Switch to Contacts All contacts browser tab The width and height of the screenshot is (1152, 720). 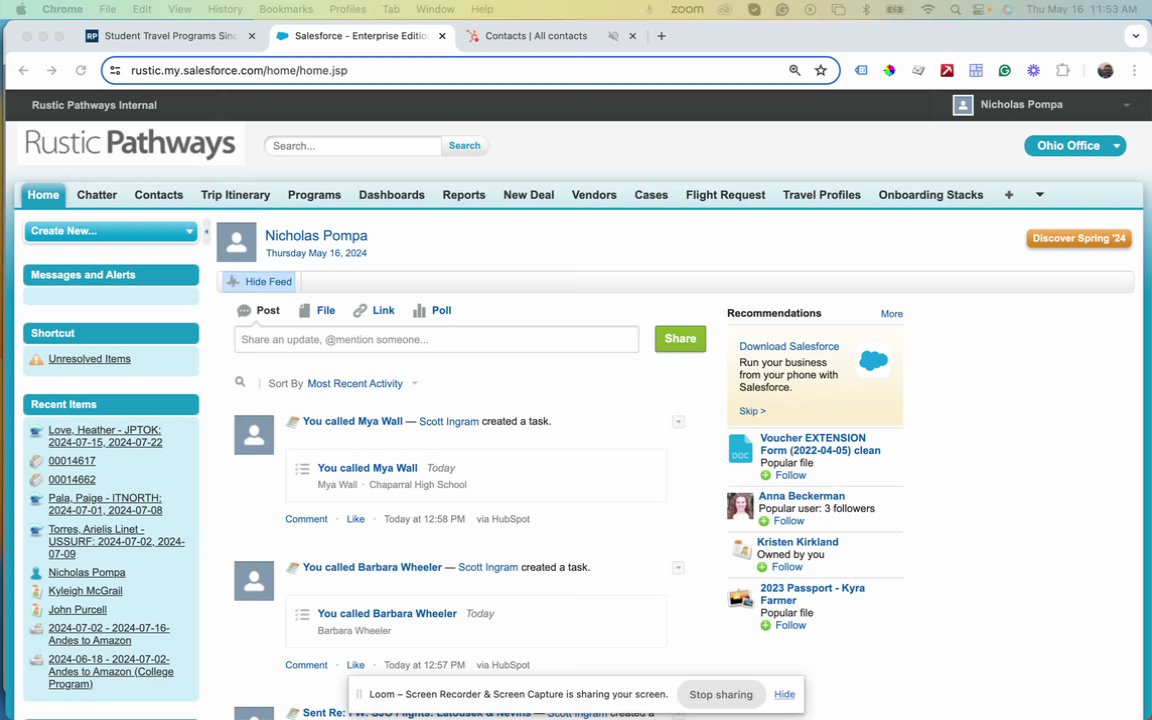tap(536, 36)
